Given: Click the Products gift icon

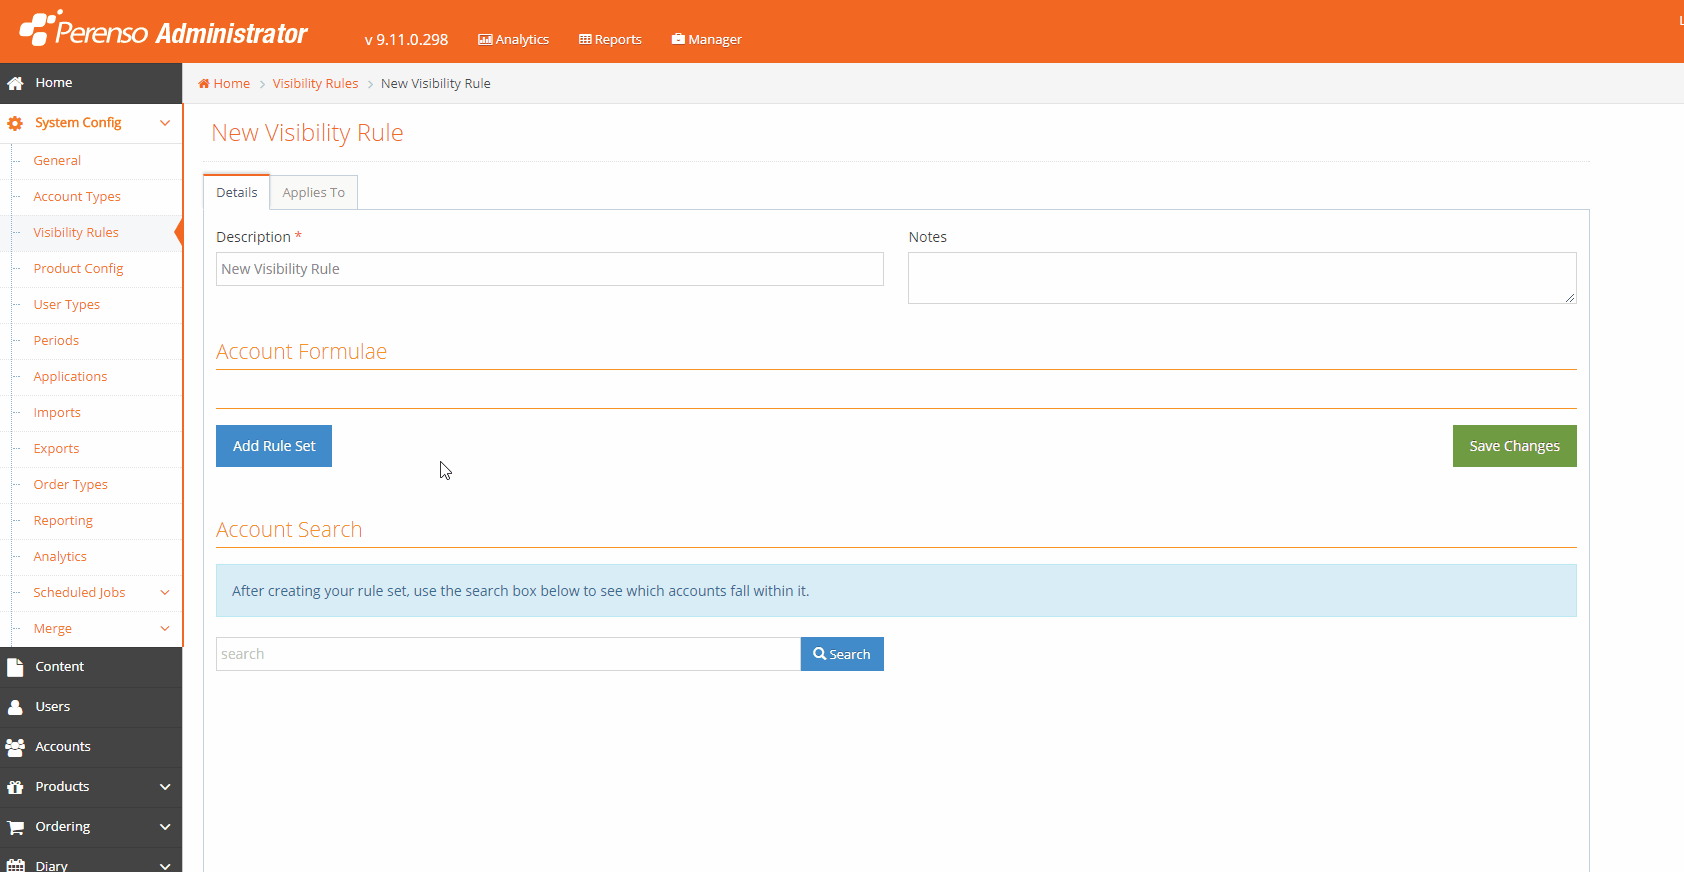Looking at the screenshot, I should point(15,787).
